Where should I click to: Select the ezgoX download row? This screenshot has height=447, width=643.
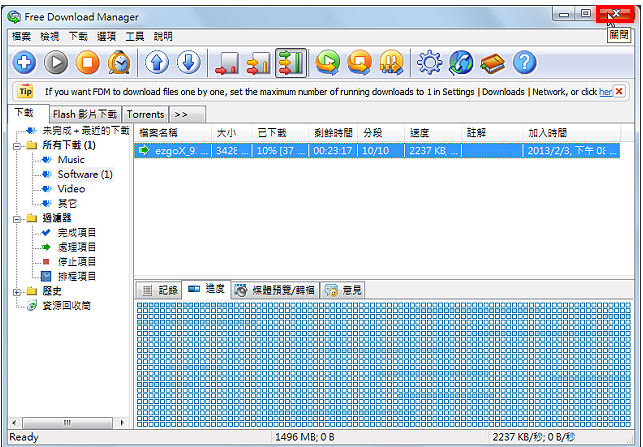[x=377, y=151]
